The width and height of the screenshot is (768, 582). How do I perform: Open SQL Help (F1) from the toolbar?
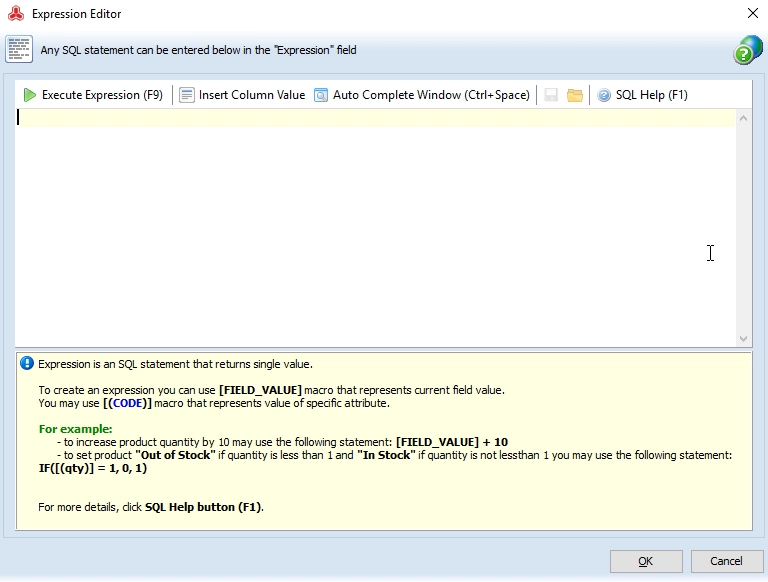(642, 95)
